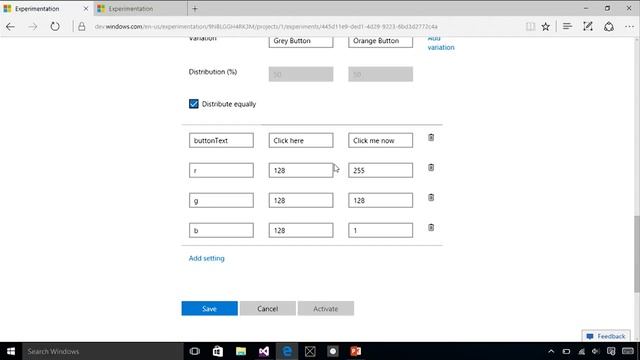The height and width of the screenshot is (360, 640).
Task: Open the touch keyboard from tray
Action: 628,351
